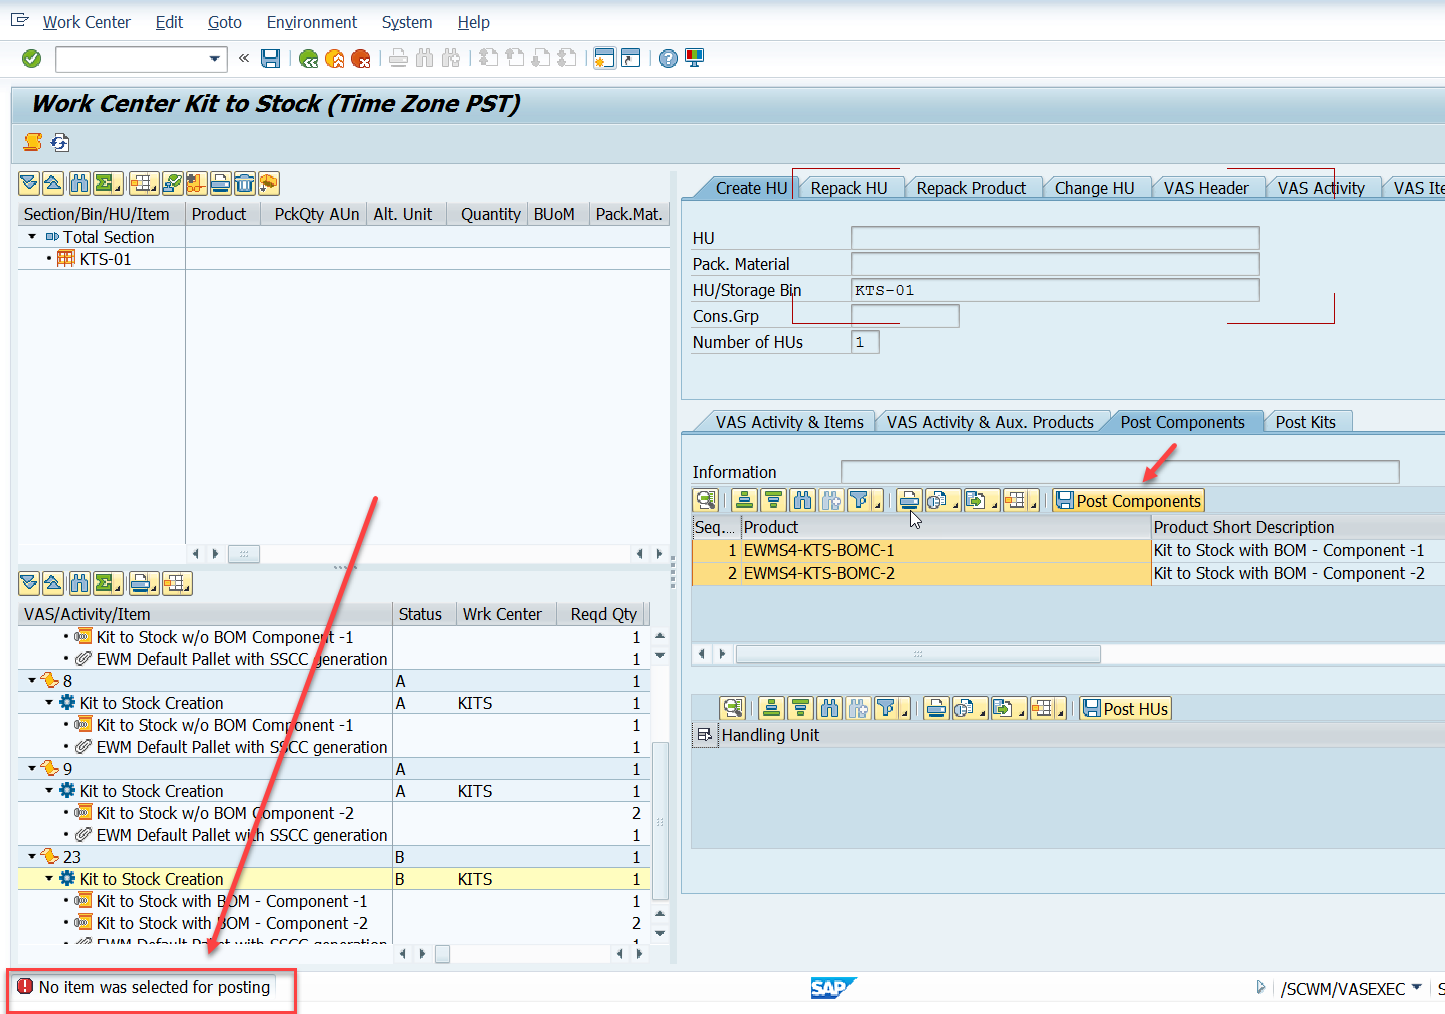Click Sort Descending in the Post Components toolbar

click(x=773, y=500)
